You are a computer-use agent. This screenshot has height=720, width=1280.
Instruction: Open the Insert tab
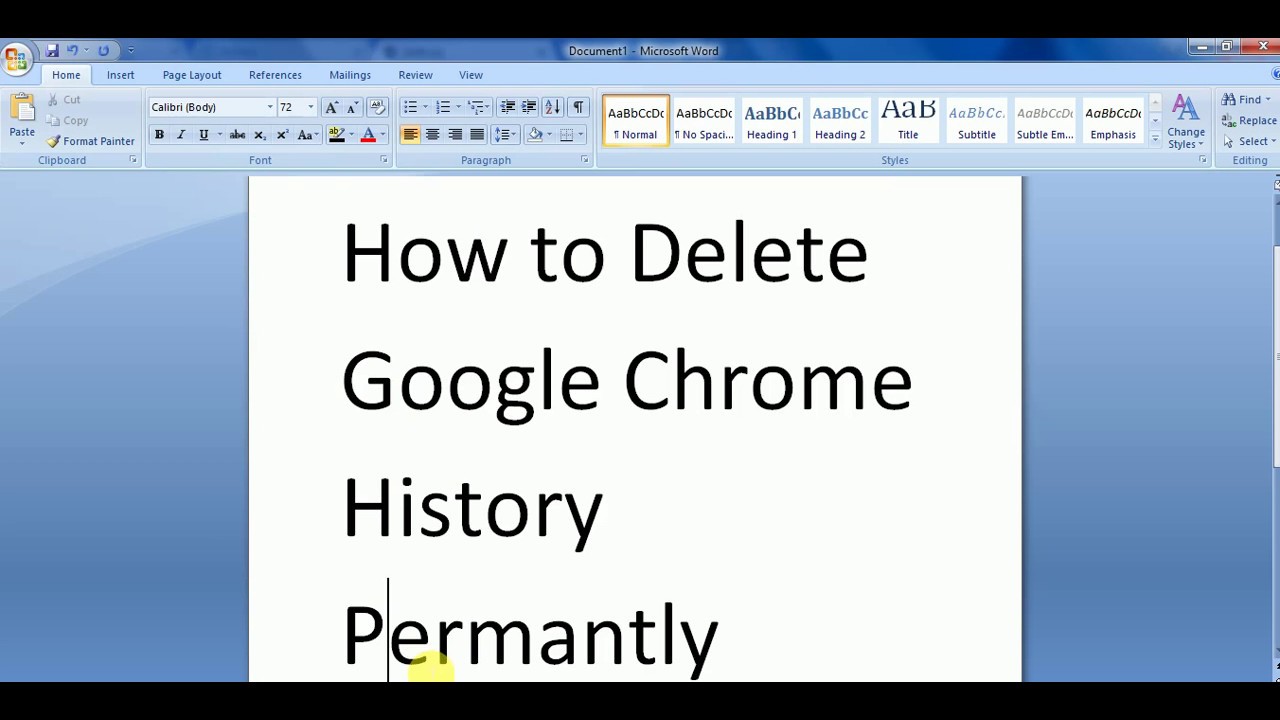(120, 75)
